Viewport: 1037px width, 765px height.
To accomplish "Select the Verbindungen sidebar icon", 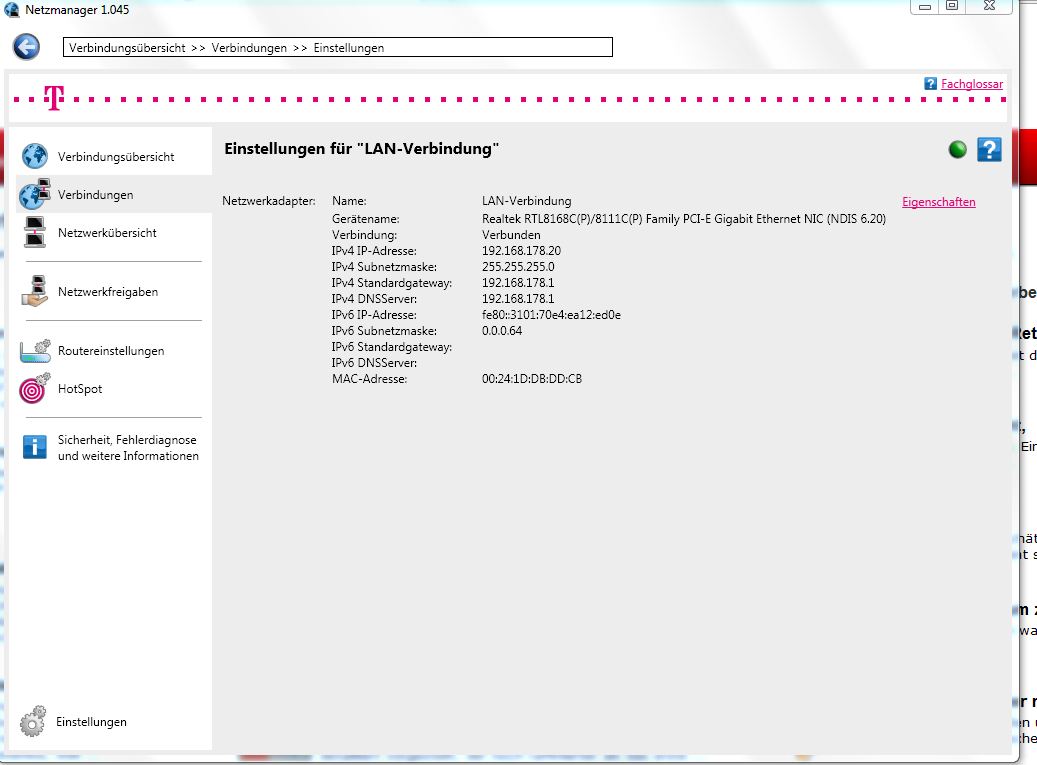I will pos(34,194).
